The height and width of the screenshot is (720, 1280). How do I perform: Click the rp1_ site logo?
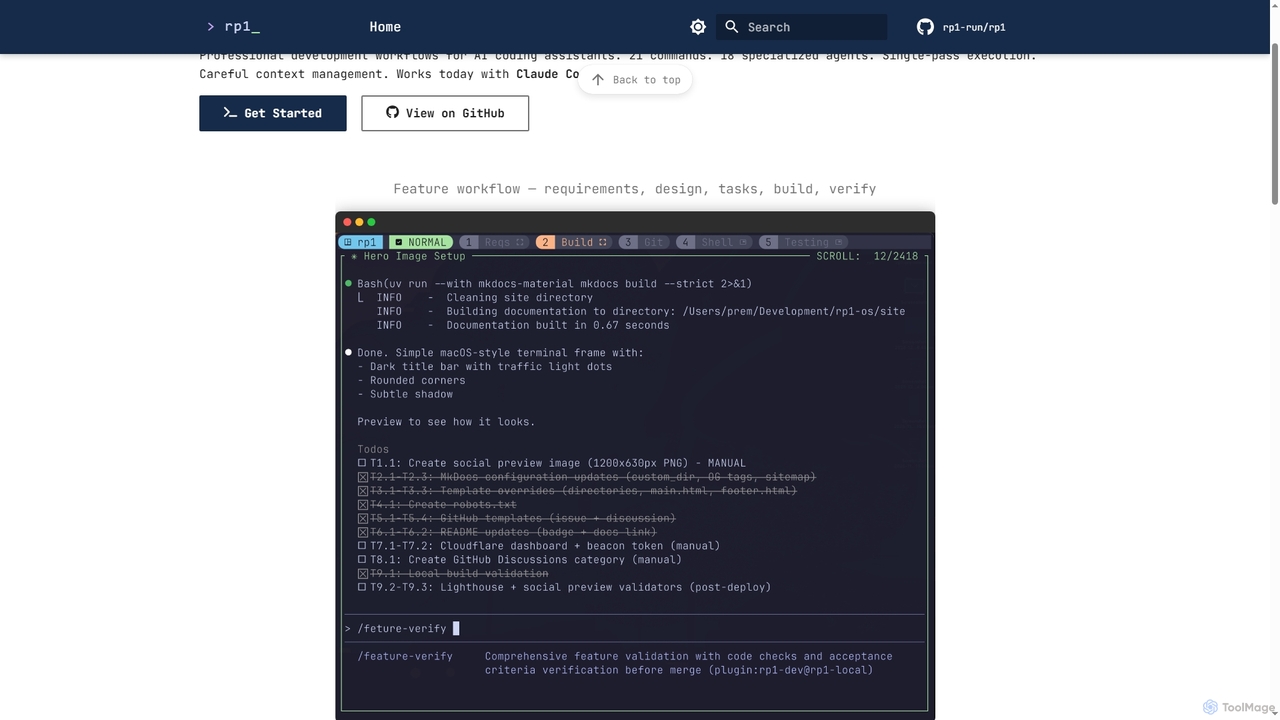[232, 27]
